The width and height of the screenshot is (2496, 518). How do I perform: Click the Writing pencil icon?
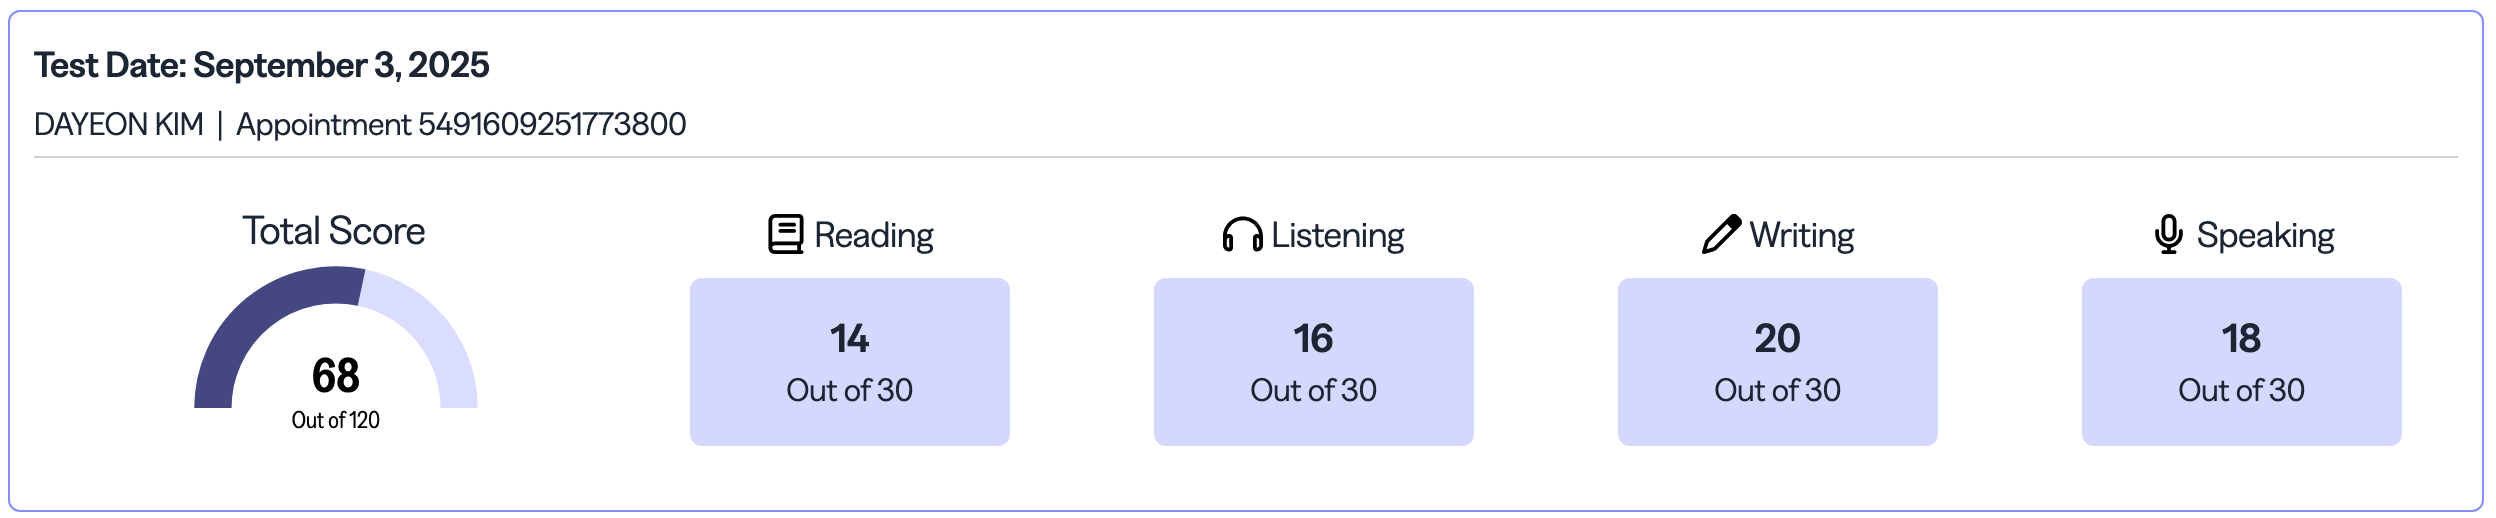click(1721, 235)
